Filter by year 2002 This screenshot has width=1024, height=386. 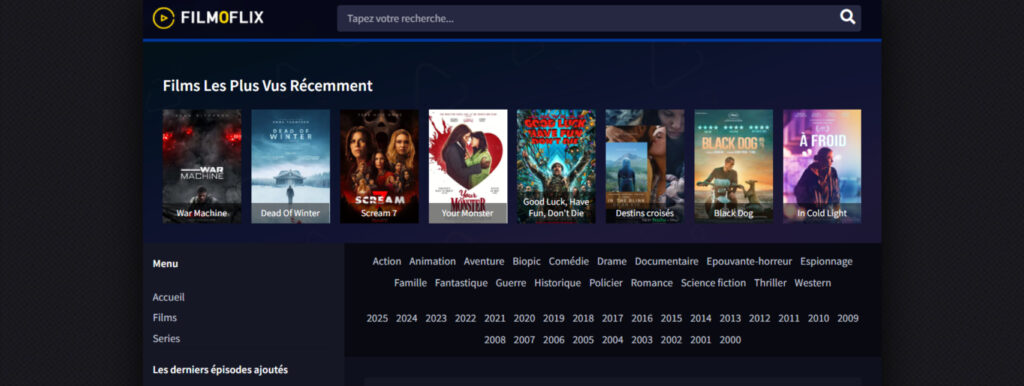671,340
